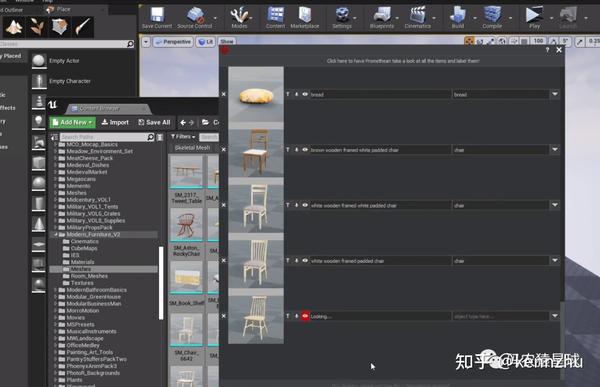
Task: Click download arrow on white wooden framed padded chair row
Action: (296, 261)
